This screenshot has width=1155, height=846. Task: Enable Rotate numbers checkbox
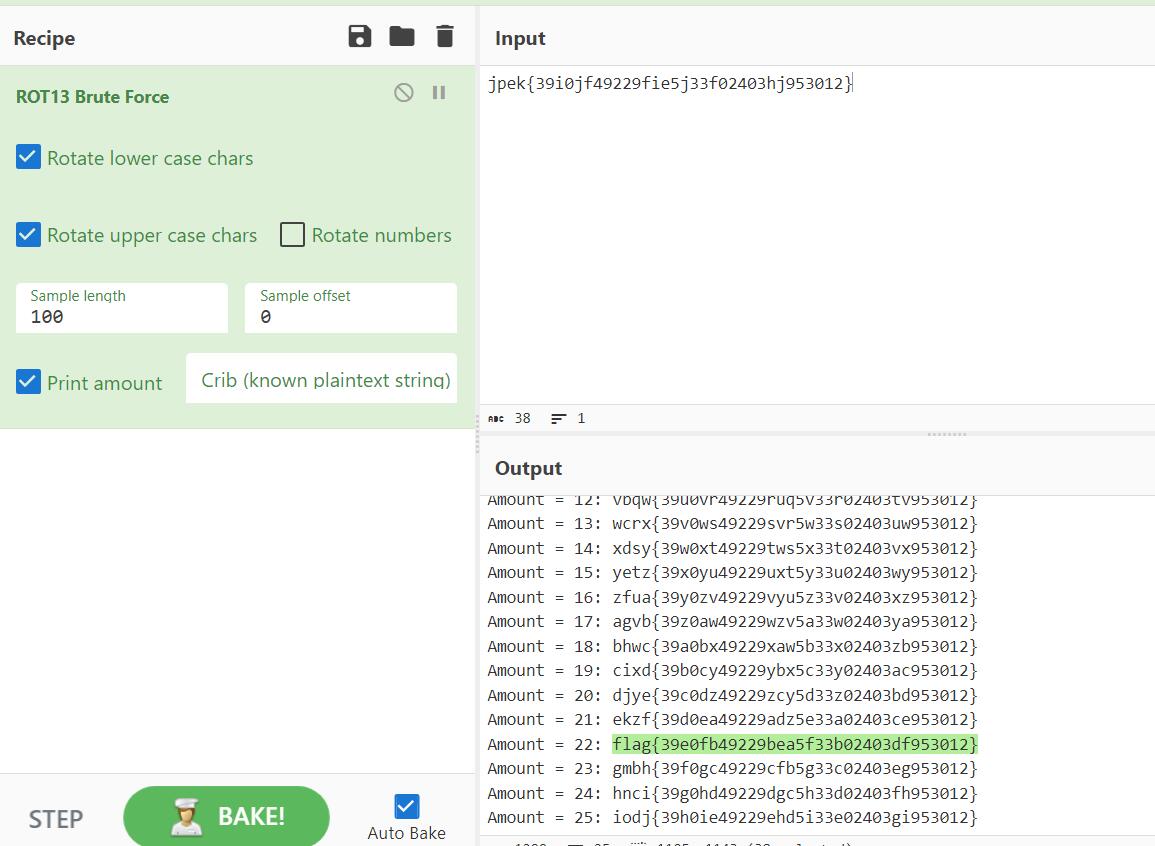(x=292, y=235)
